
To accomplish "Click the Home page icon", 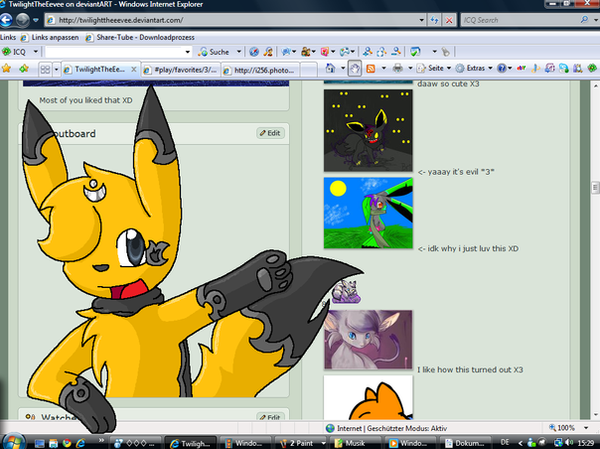I will pyautogui.click(x=330, y=69).
